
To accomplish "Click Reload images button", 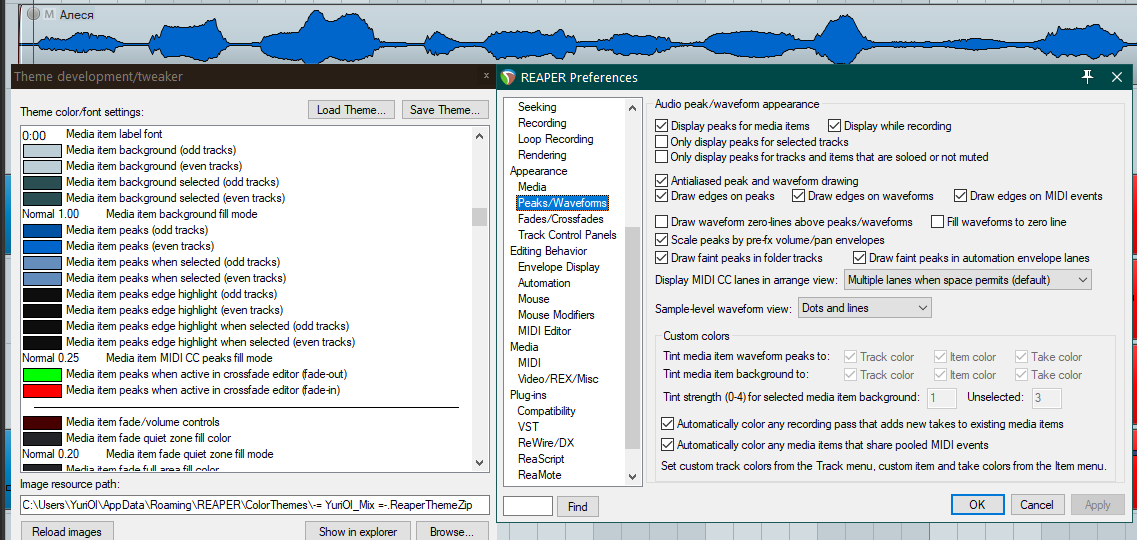I will click(x=67, y=531).
